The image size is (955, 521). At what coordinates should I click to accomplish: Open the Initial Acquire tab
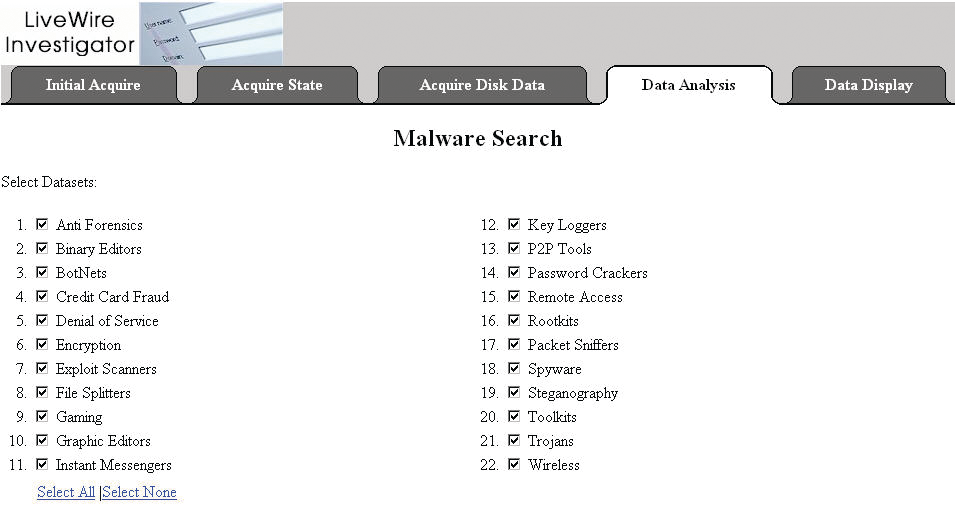tap(93, 85)
